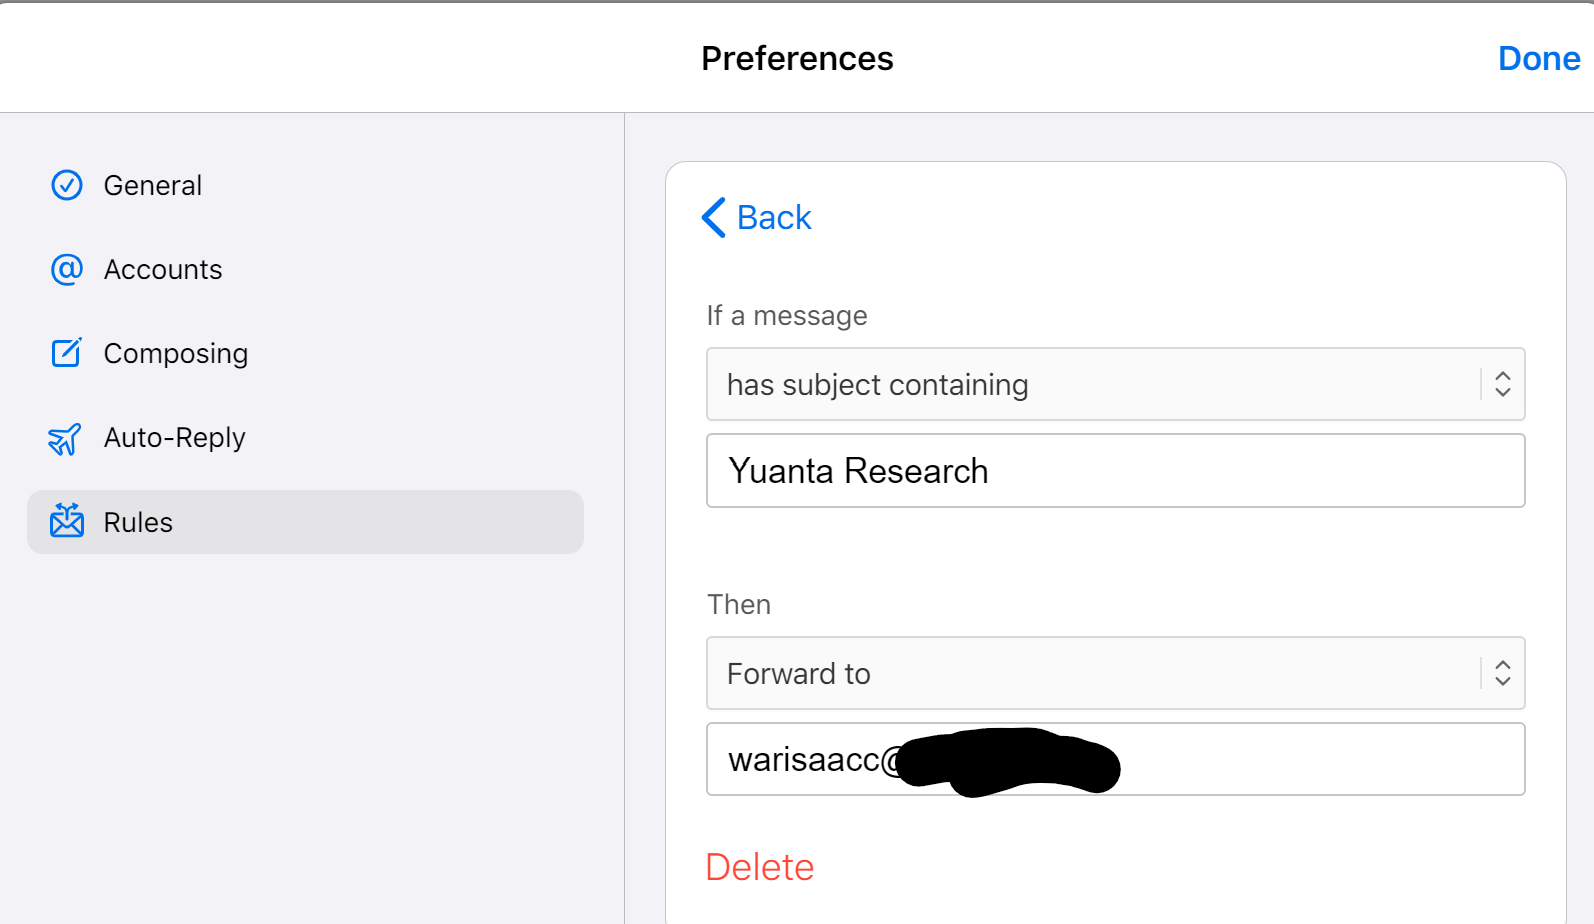Click the action dropdown stepper arrows
Image resolution: width=1594 pixels, height=924 pixels.
1502,673
